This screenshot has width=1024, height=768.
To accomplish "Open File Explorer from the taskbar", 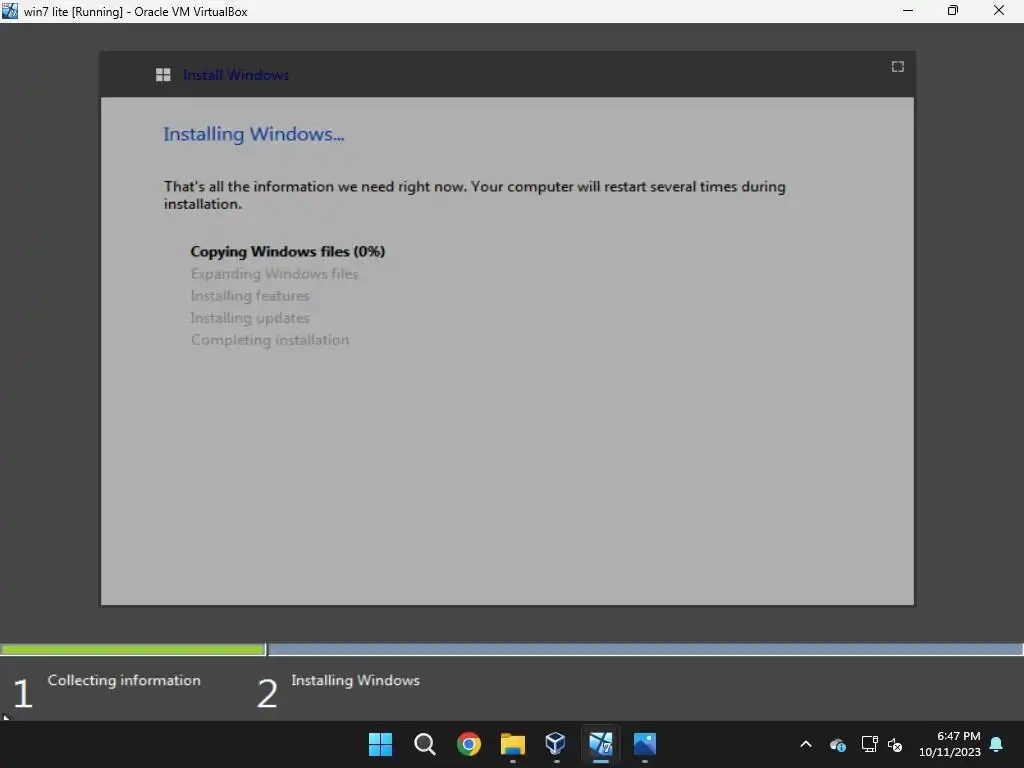I will pos(513,744).
